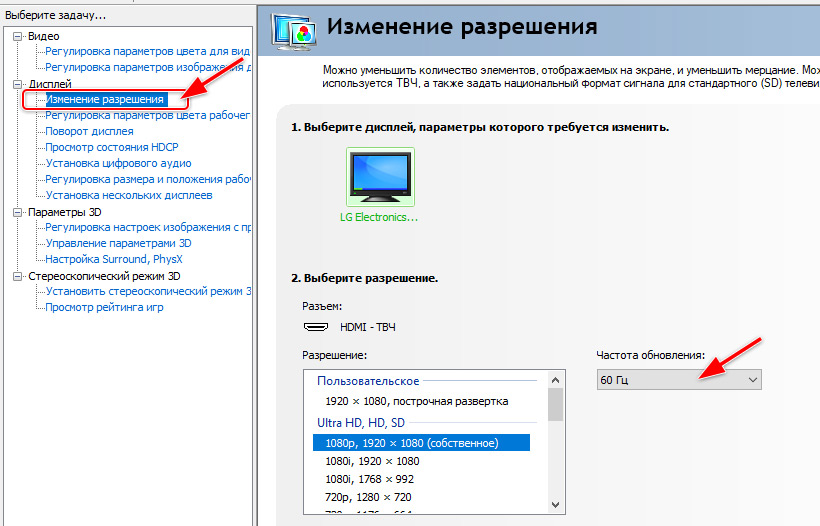
Task: Open Просмотр состояния HDCP
Action: pyautogui.click(x=112, y=147)
